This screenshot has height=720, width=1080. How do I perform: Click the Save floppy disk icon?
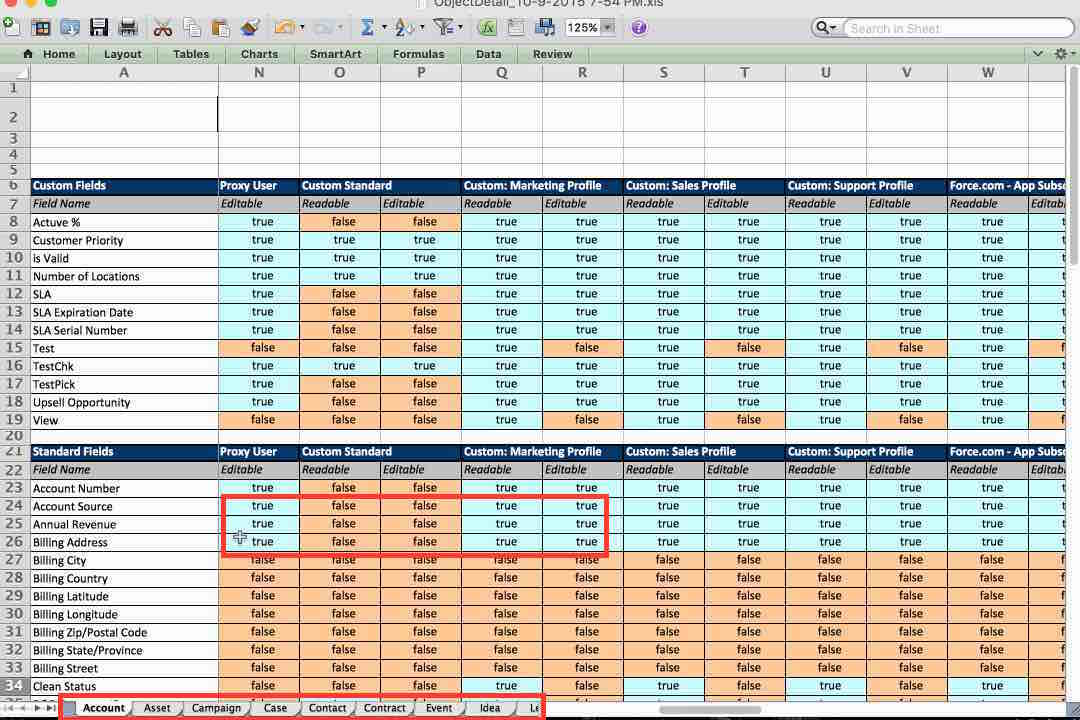coord(98,28)
